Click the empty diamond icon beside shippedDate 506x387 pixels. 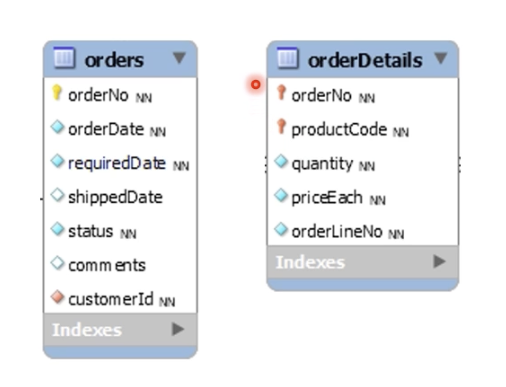tap(57, 195)
